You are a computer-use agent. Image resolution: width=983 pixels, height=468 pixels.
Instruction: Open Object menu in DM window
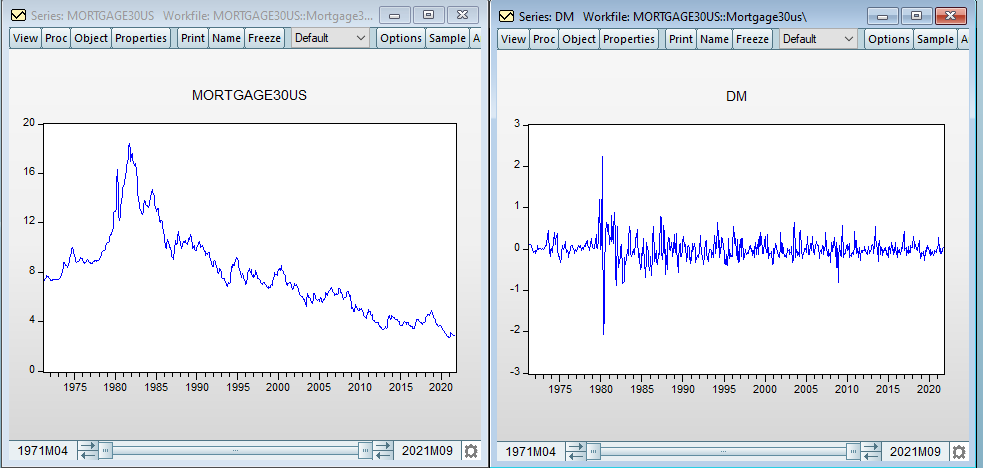coord(579,39)
